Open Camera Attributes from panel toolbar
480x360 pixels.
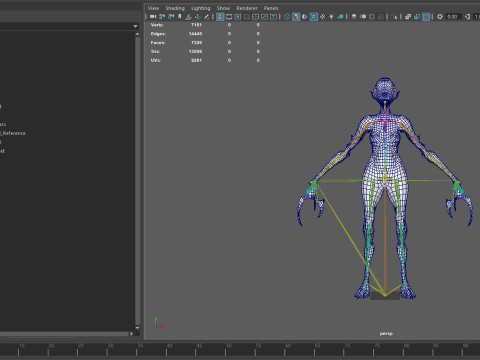coord(171,16)
